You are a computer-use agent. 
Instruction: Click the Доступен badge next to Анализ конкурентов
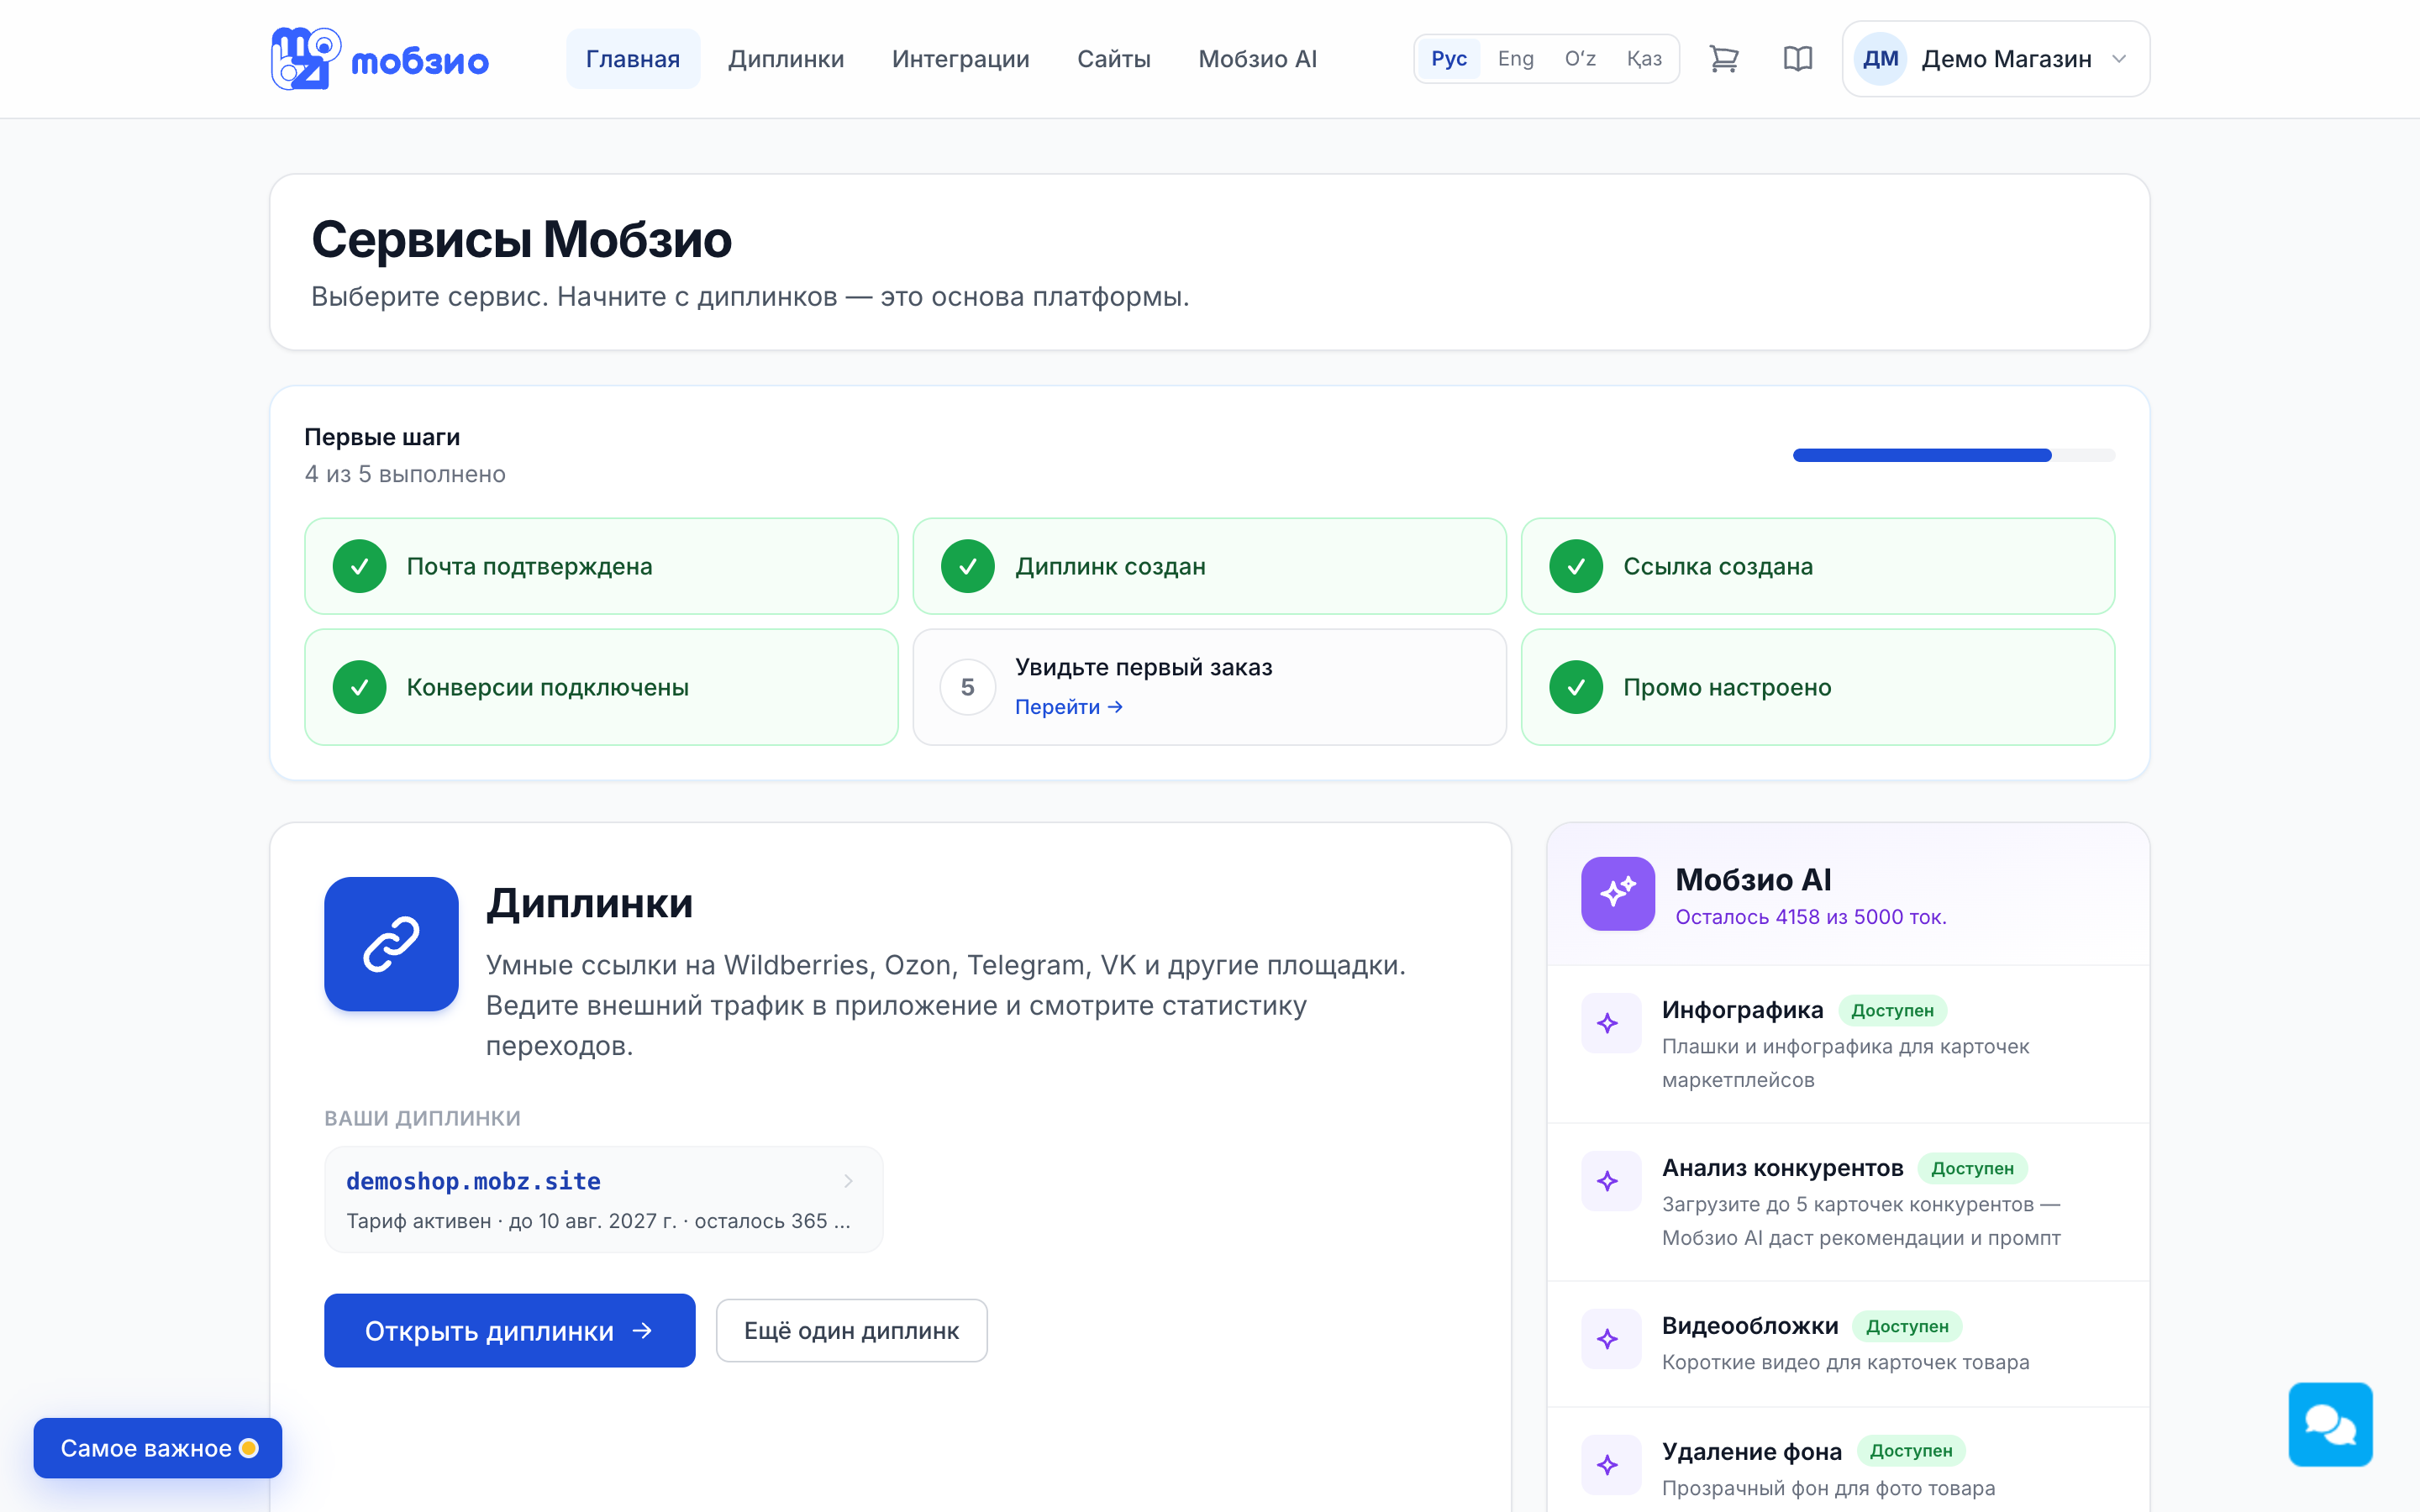point(1972,1168)
